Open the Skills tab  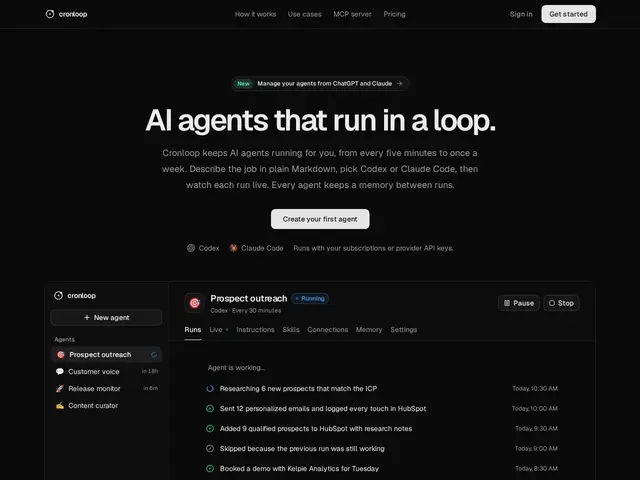pyautogui.click(x=291, y=329)
